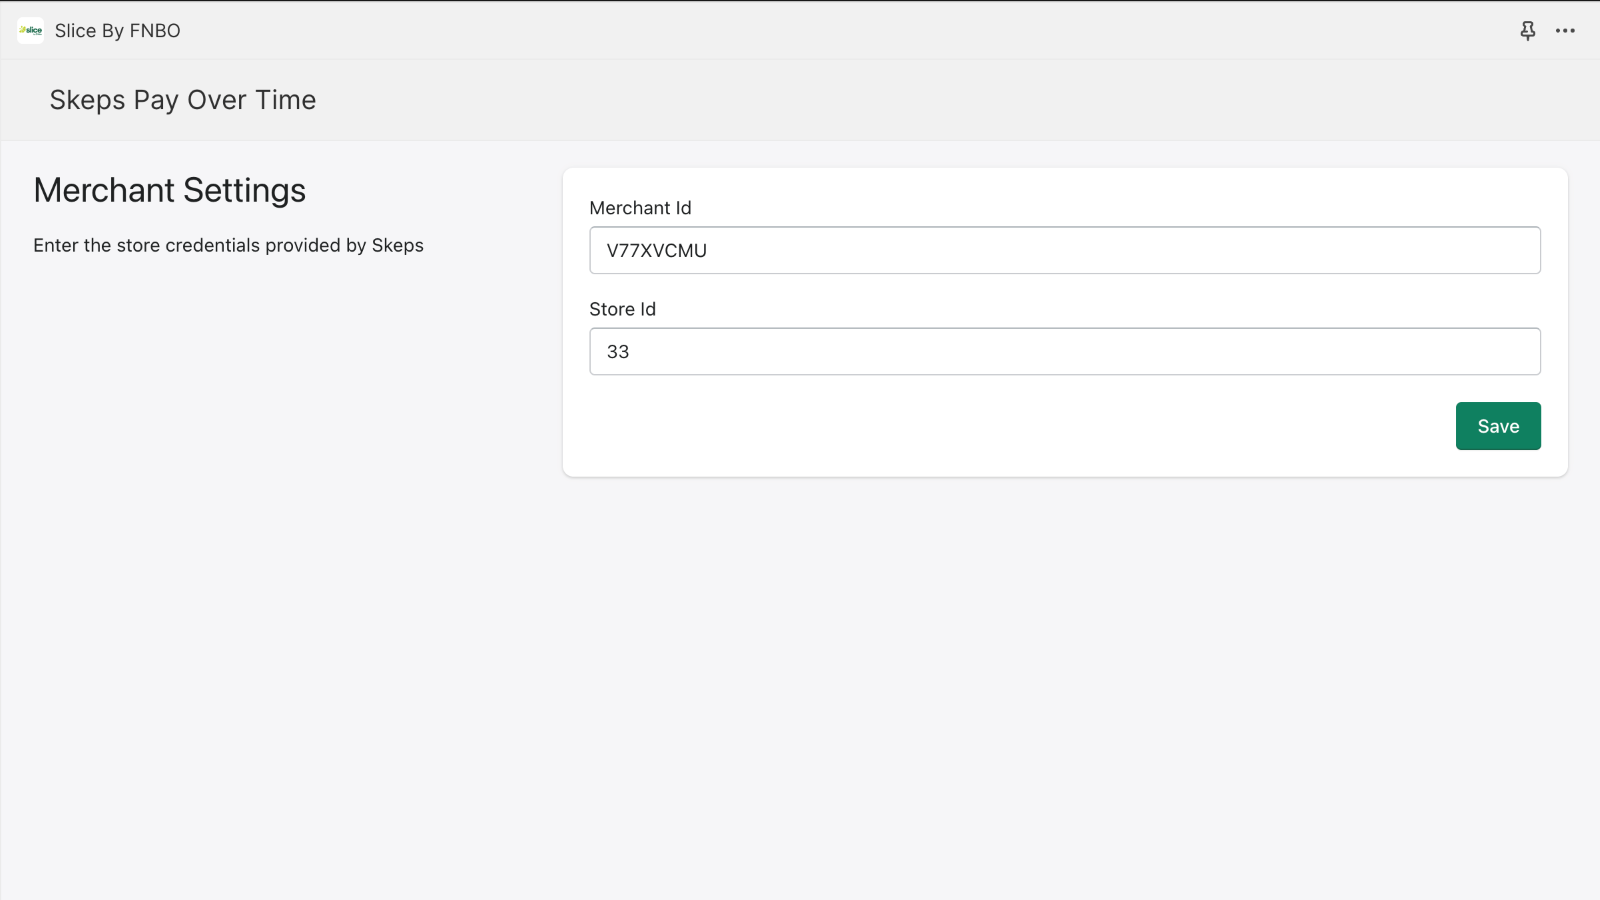Open the three-dot more options menu

click(1565, 31)
